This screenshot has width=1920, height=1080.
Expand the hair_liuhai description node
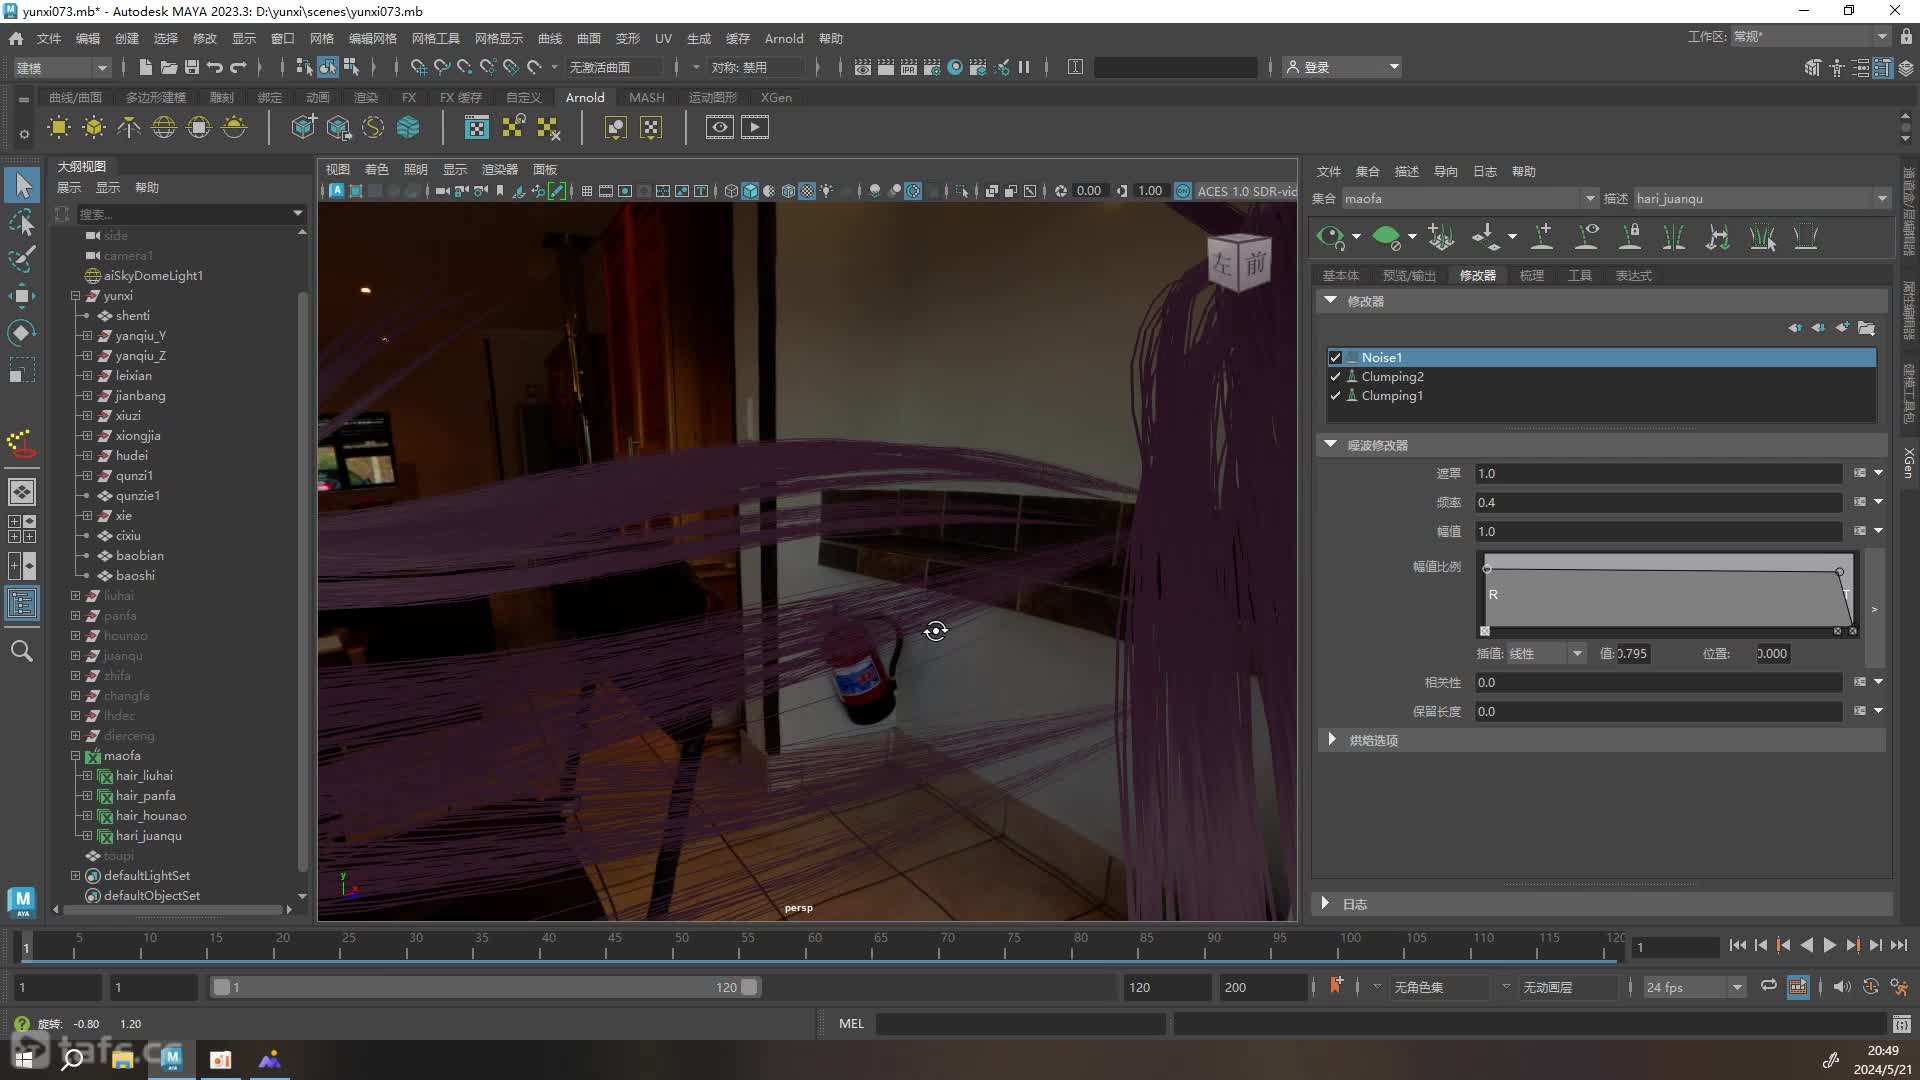(87, 776)
